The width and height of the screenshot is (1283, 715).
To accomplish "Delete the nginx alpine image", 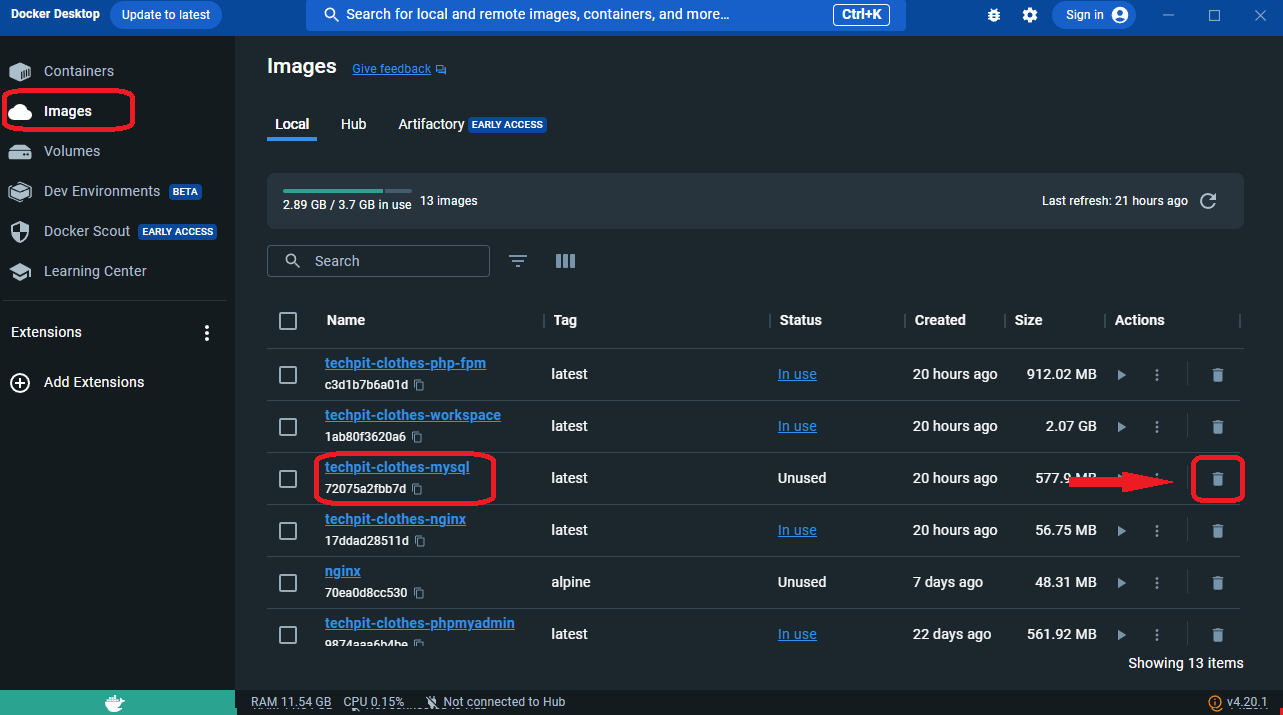I will 1217,583.
